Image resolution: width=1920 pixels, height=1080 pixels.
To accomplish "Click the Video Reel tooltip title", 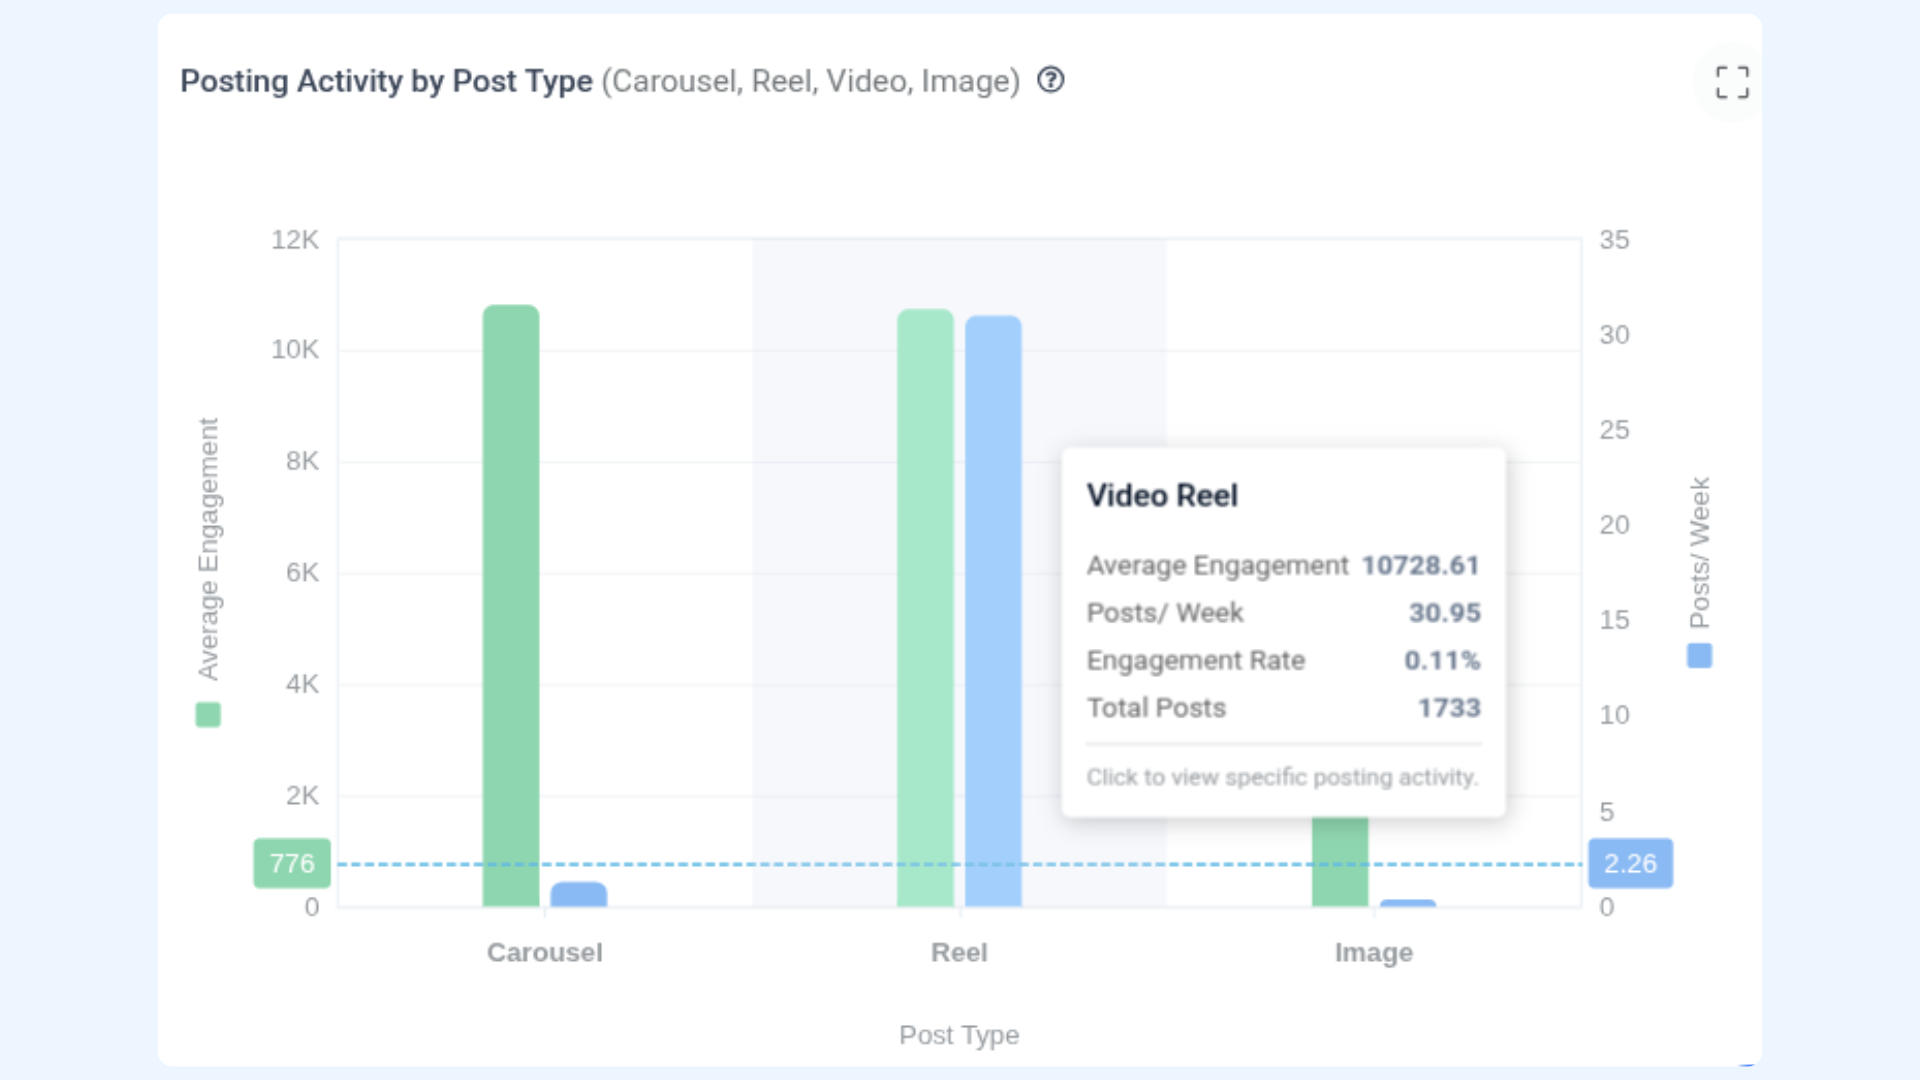I will (1162, 495).
